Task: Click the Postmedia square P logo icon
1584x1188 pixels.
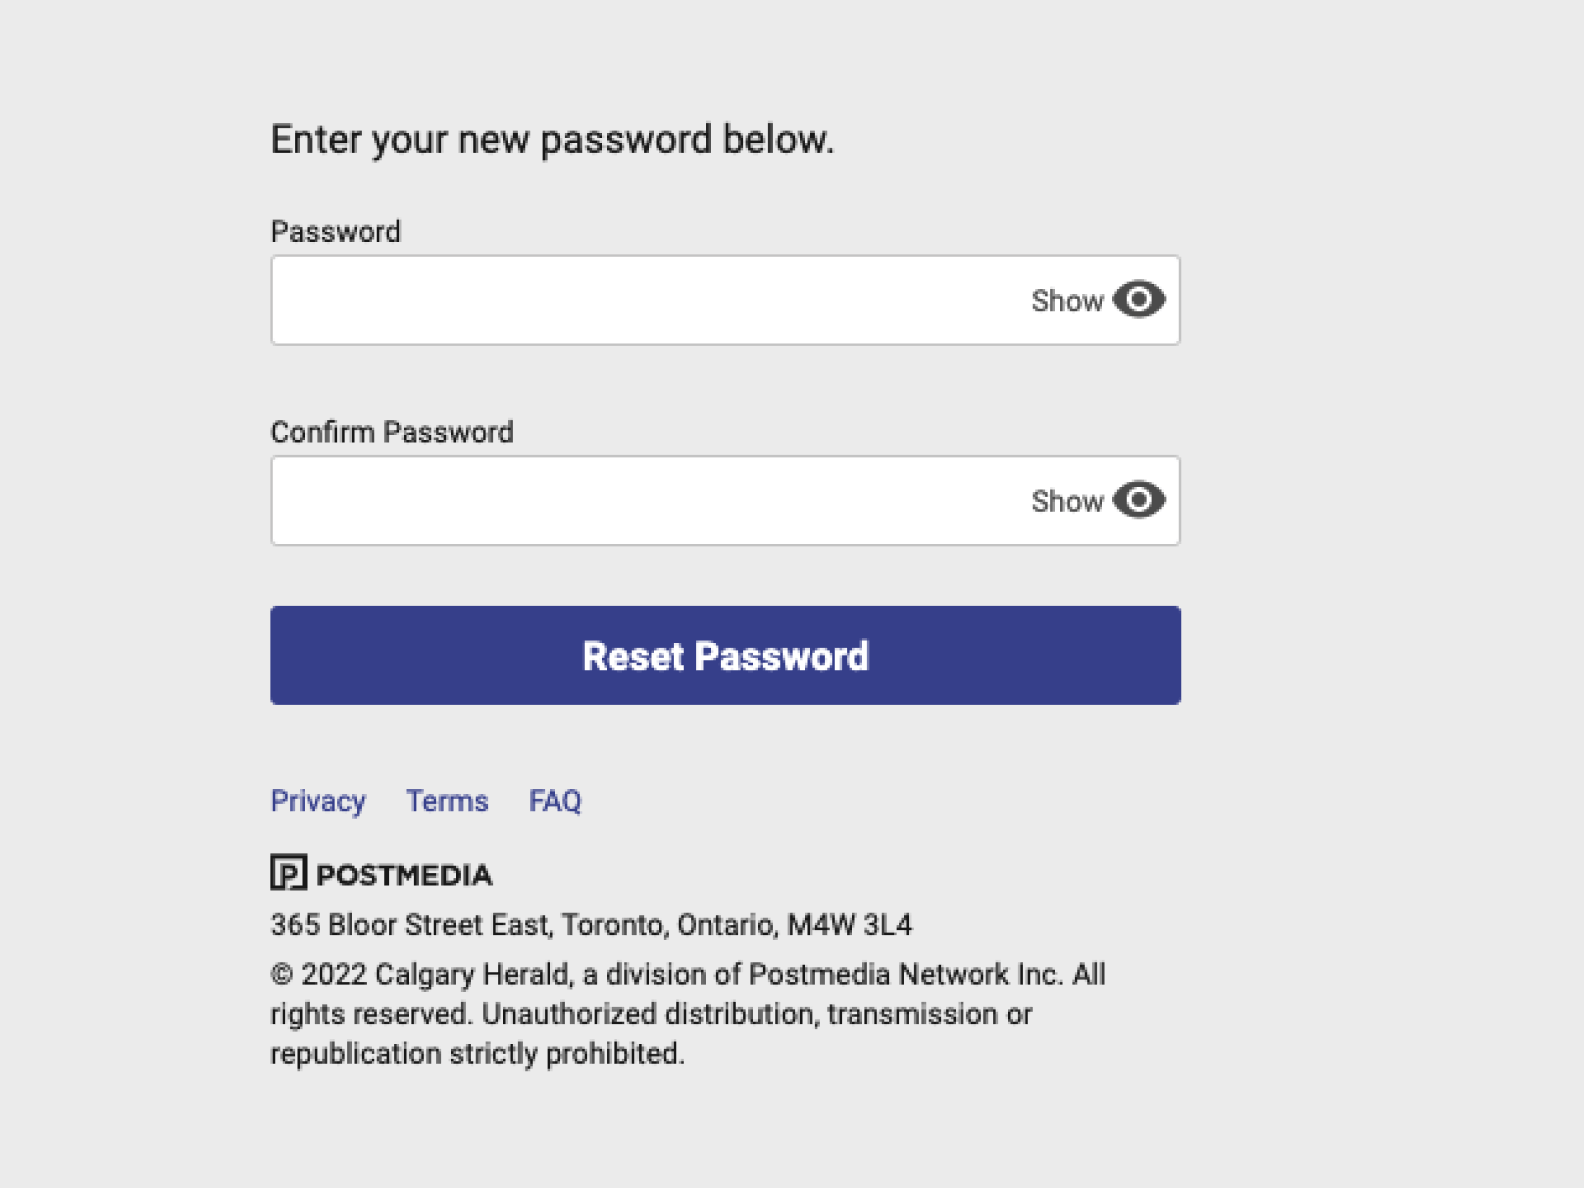Action: tap(288, 873)
